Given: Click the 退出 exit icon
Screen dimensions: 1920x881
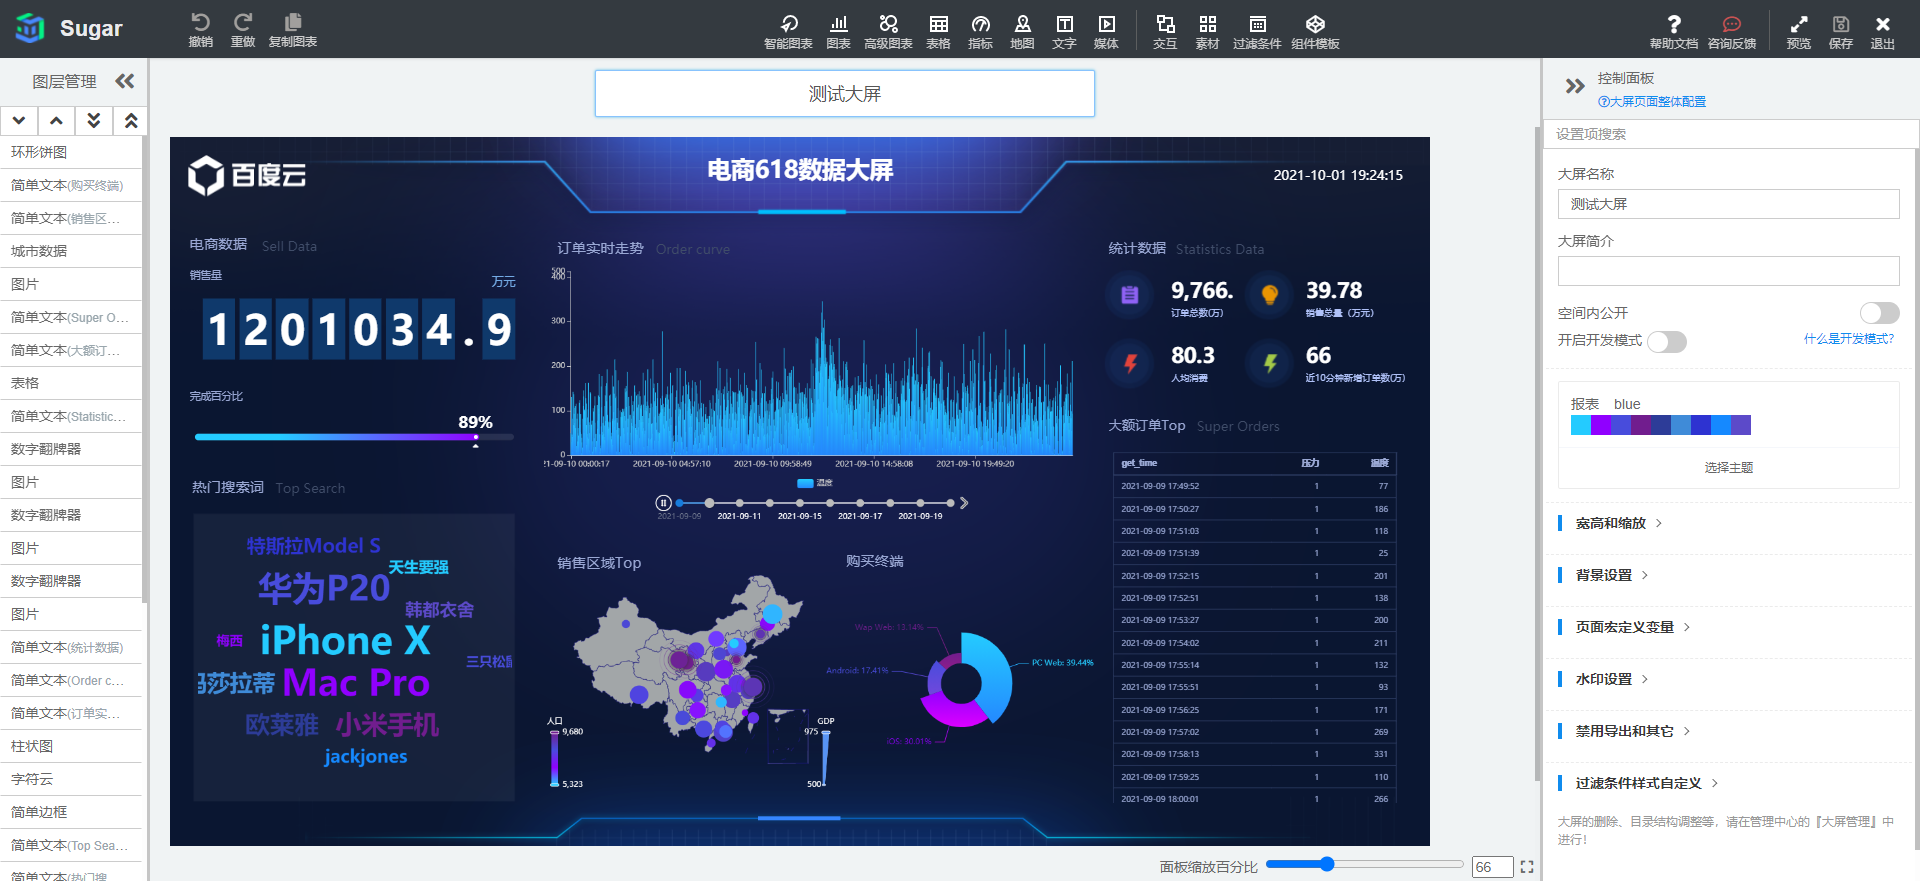Looking at the screenshot, I should point(1883,31).
